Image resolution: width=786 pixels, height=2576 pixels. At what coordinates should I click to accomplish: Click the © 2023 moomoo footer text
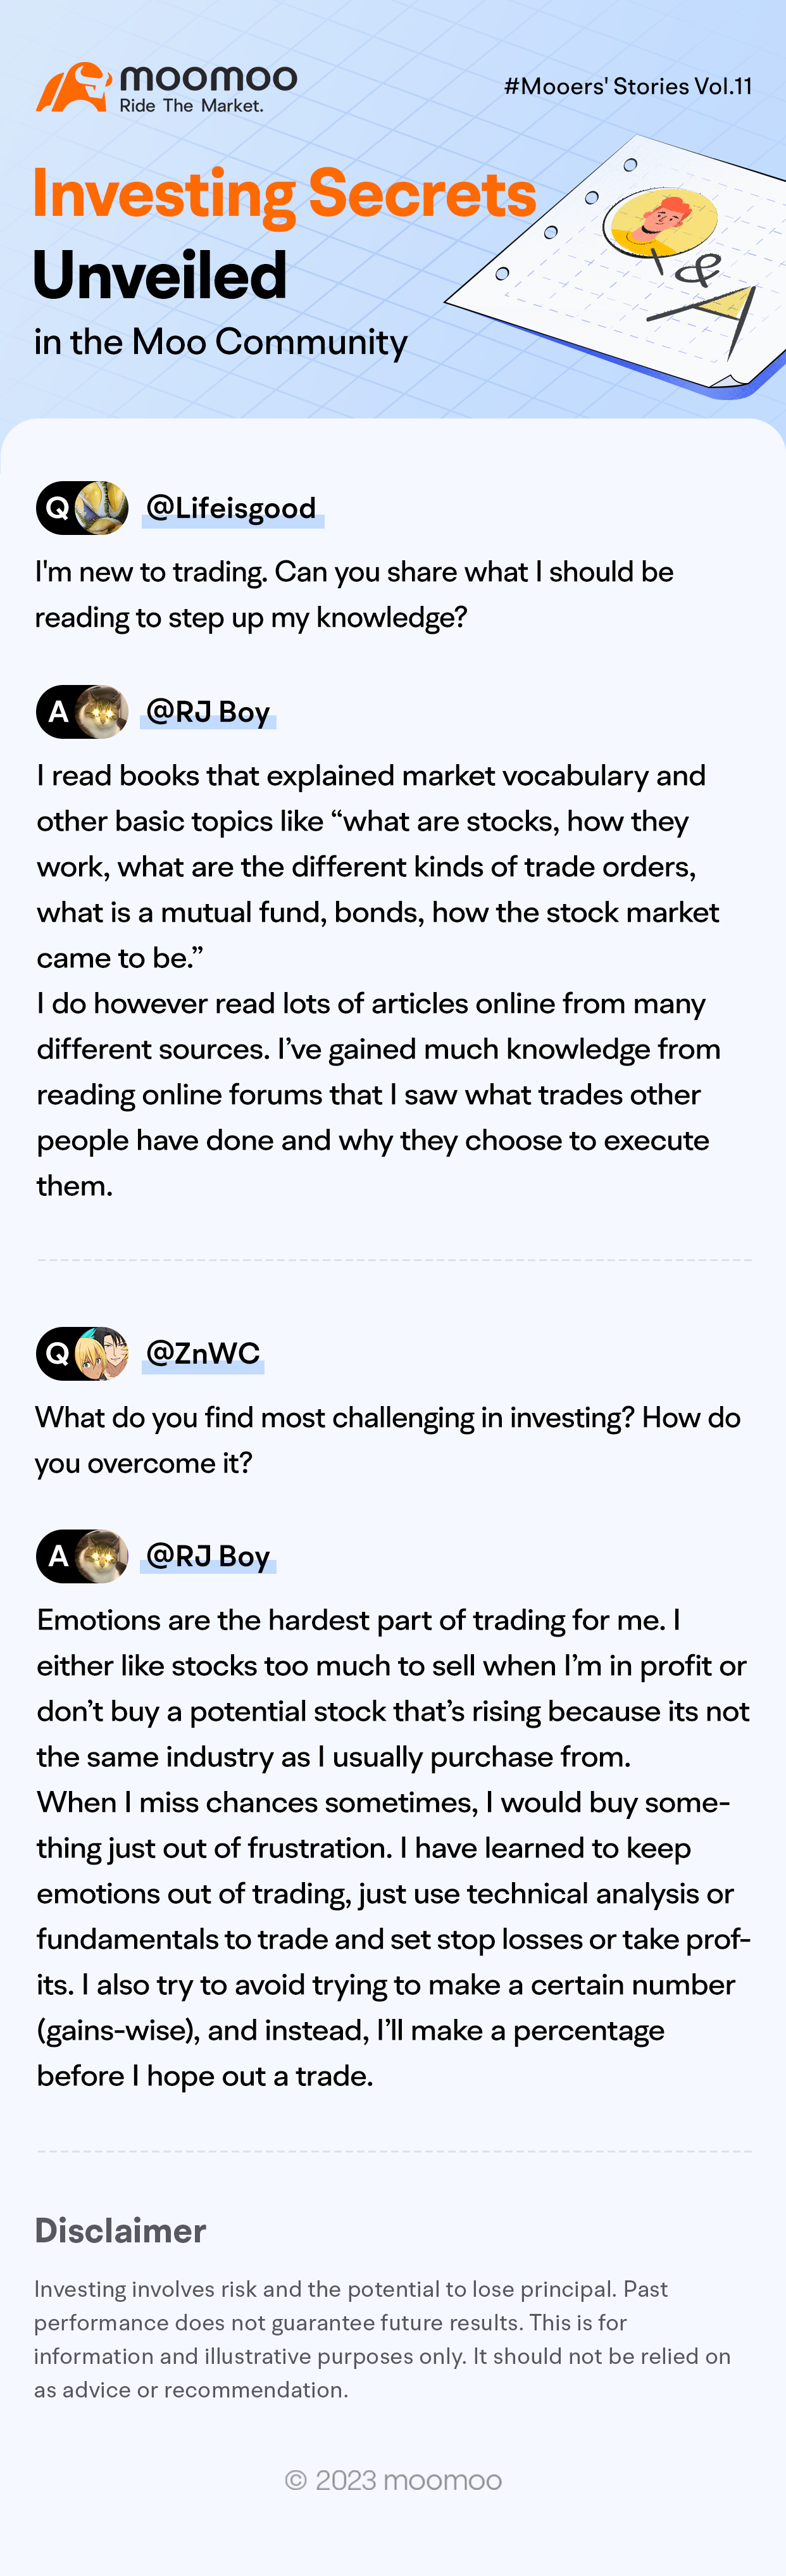(393, 2480)
